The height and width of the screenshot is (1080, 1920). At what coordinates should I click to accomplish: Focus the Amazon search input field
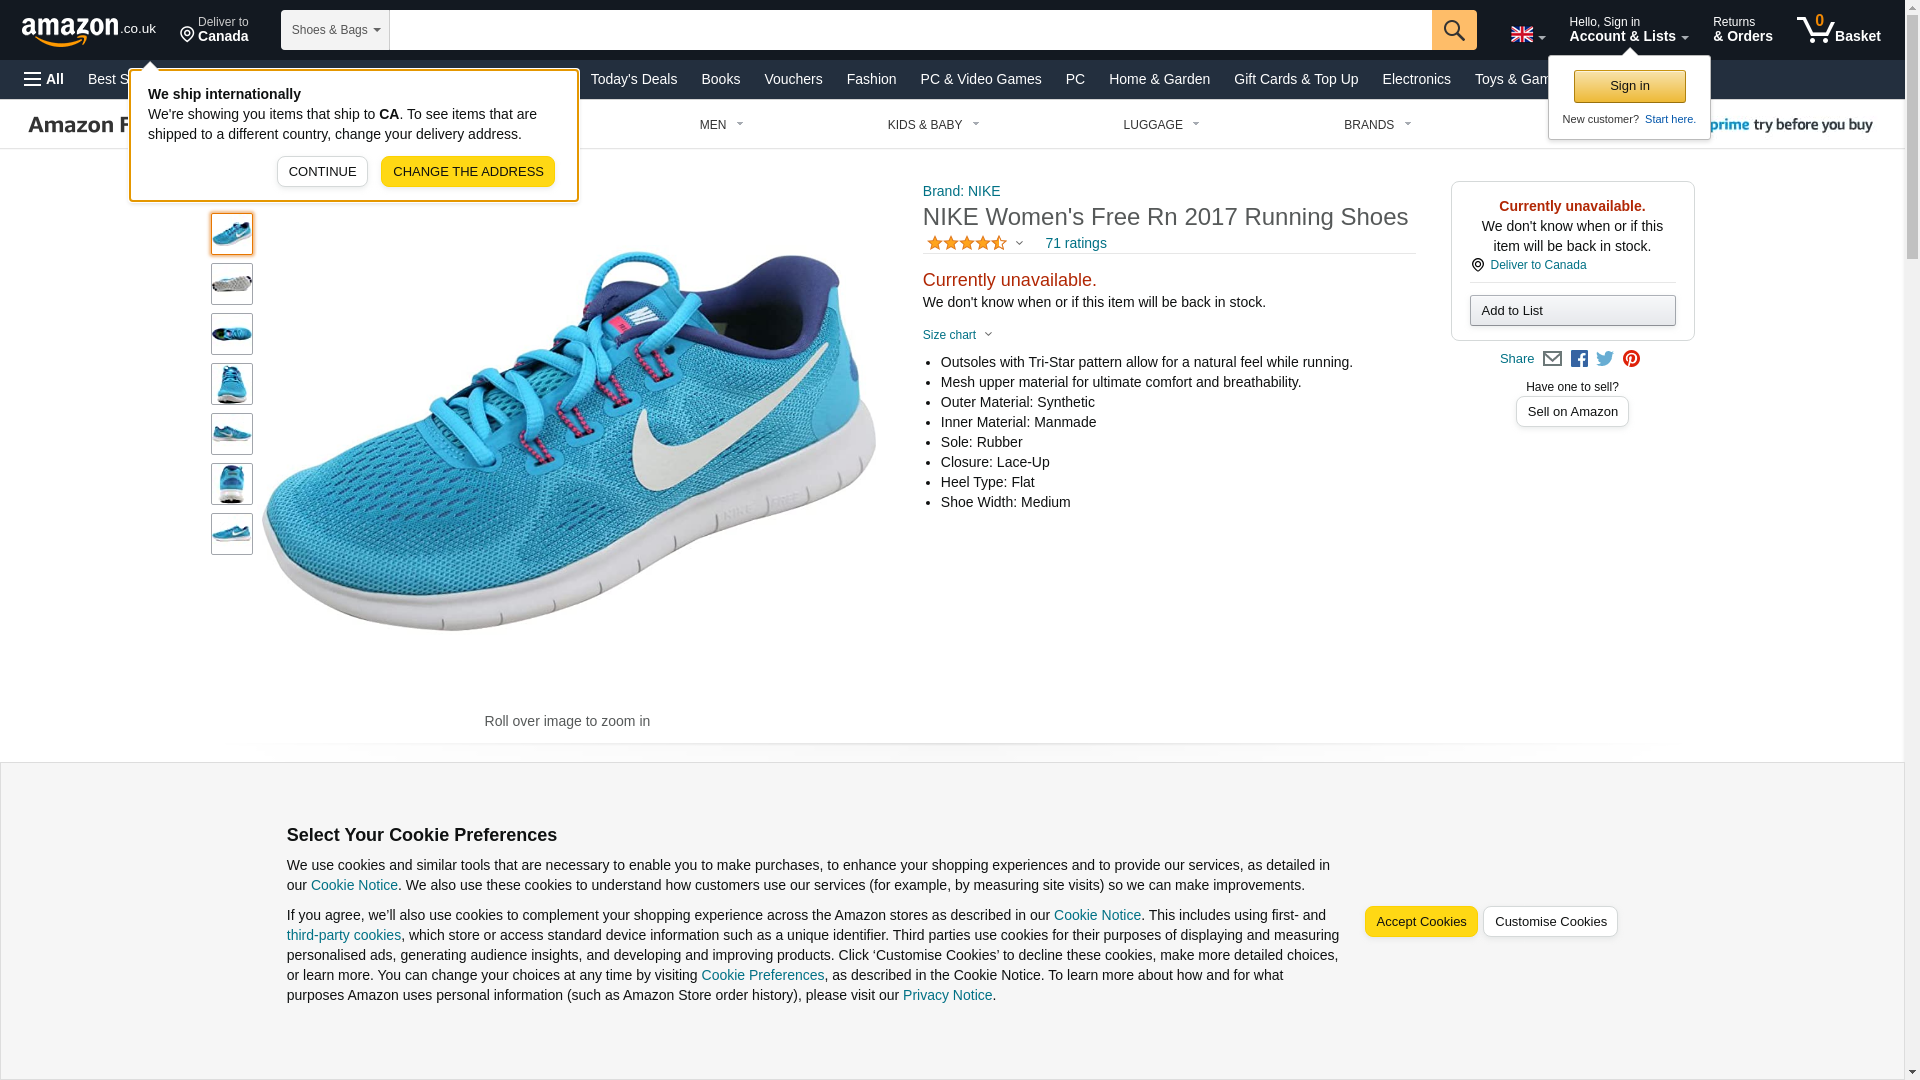pos(910,30)
